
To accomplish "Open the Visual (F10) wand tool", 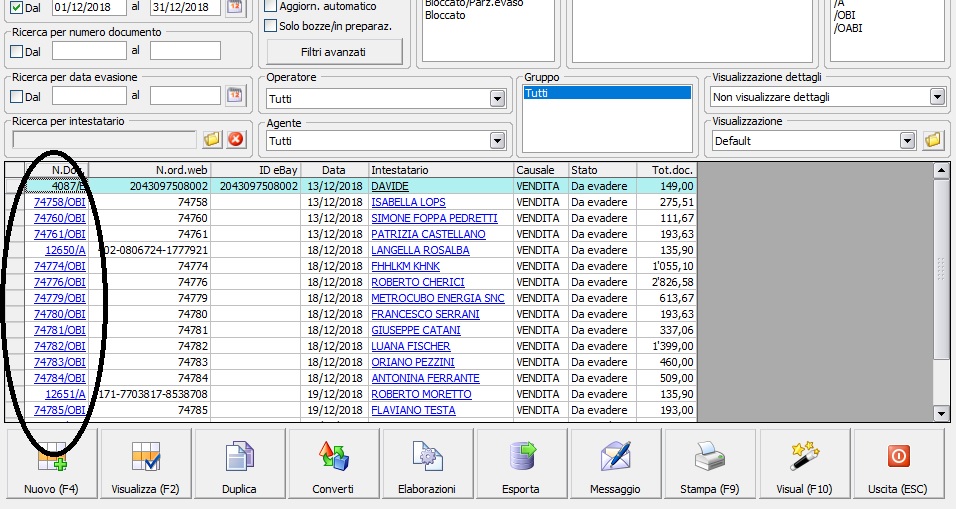I will 804,464.
